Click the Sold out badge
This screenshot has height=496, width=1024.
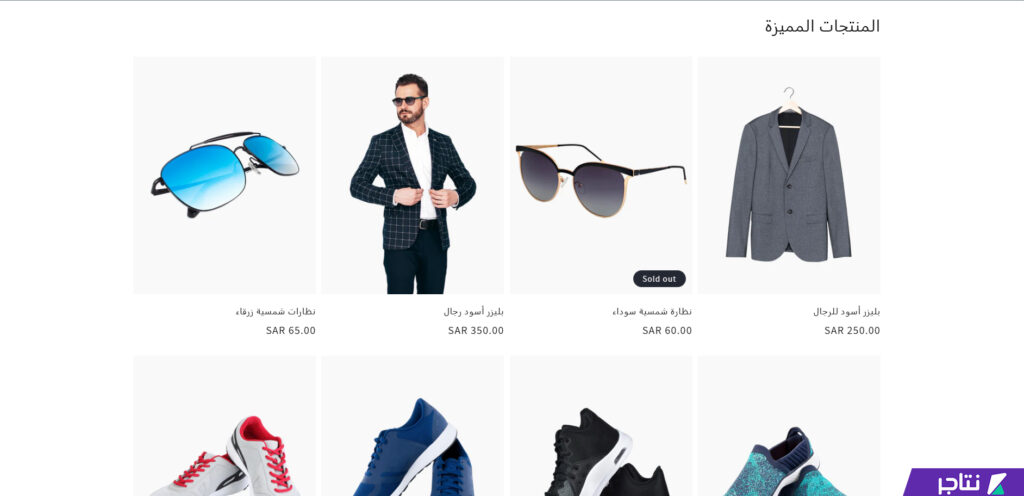(x=659, y=279)
